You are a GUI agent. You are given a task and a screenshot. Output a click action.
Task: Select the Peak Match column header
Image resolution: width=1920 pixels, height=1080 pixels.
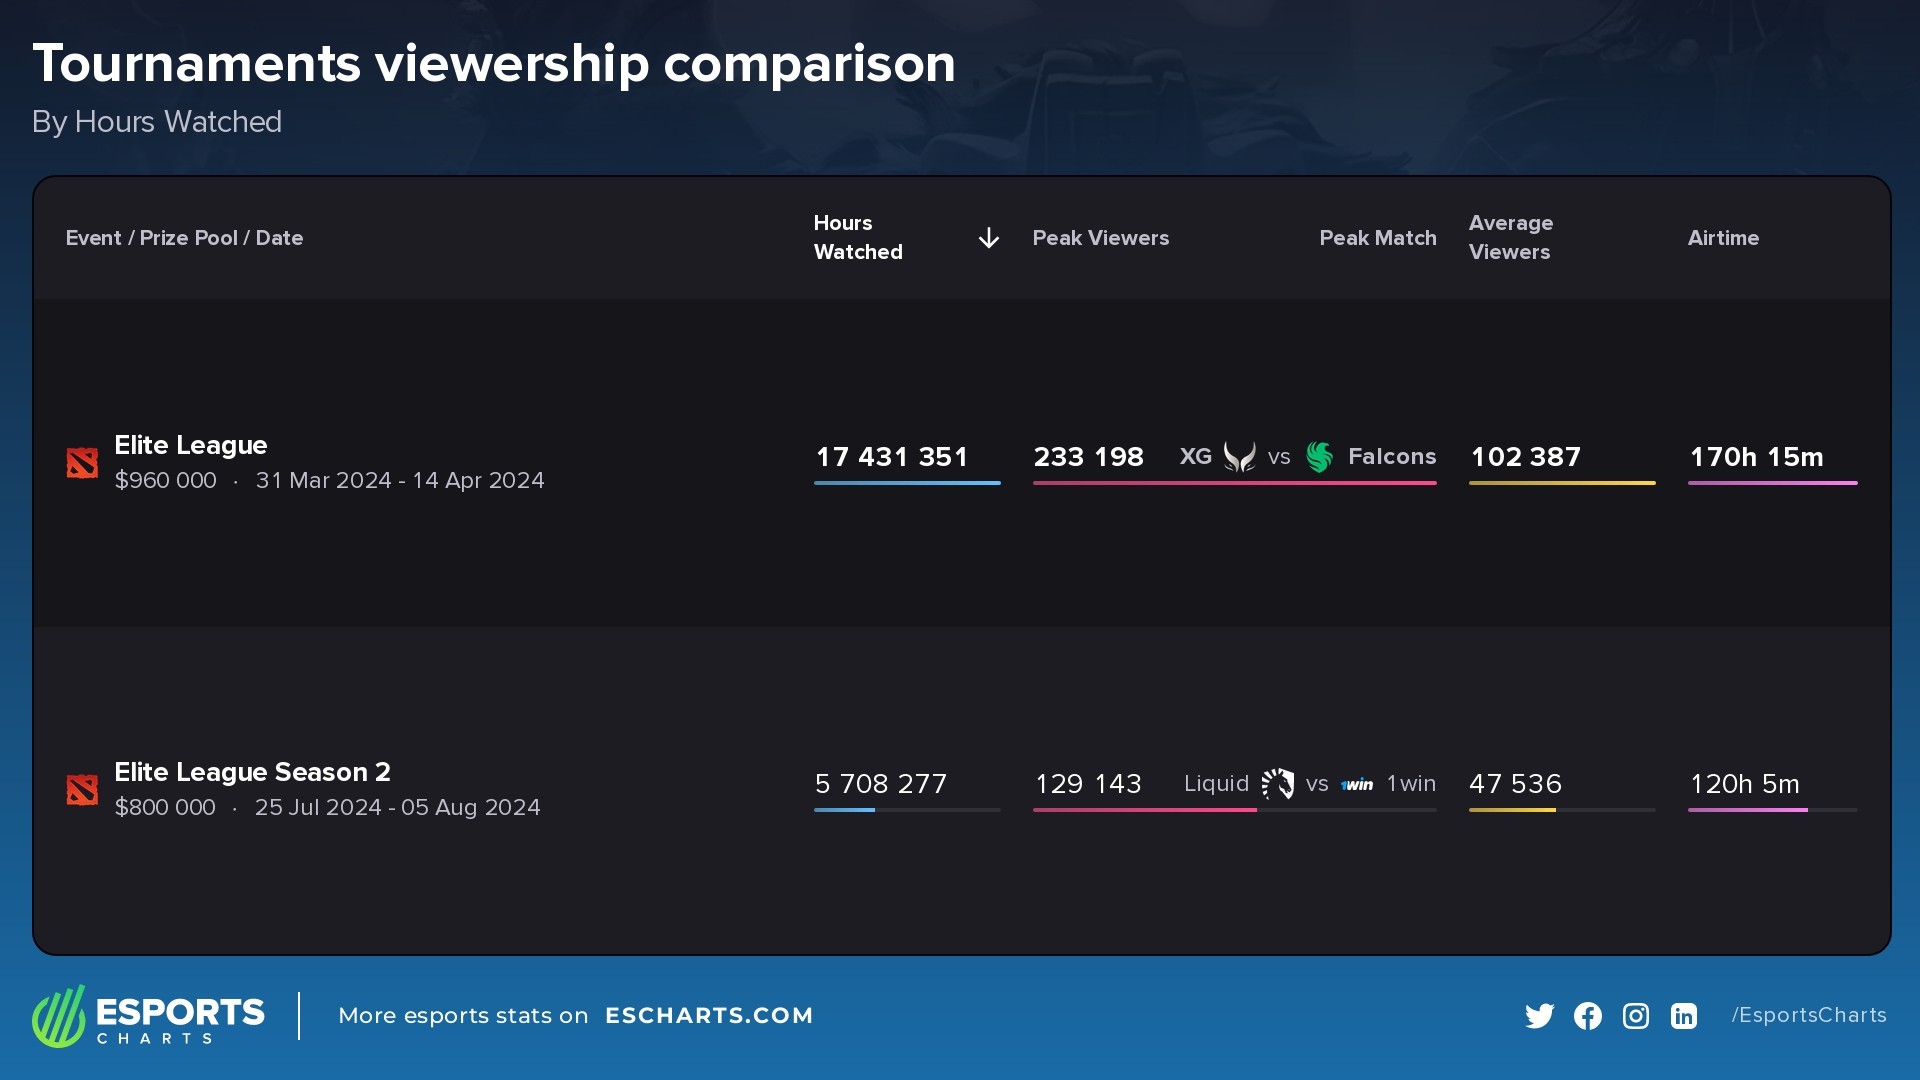[x=1378, y=238]
